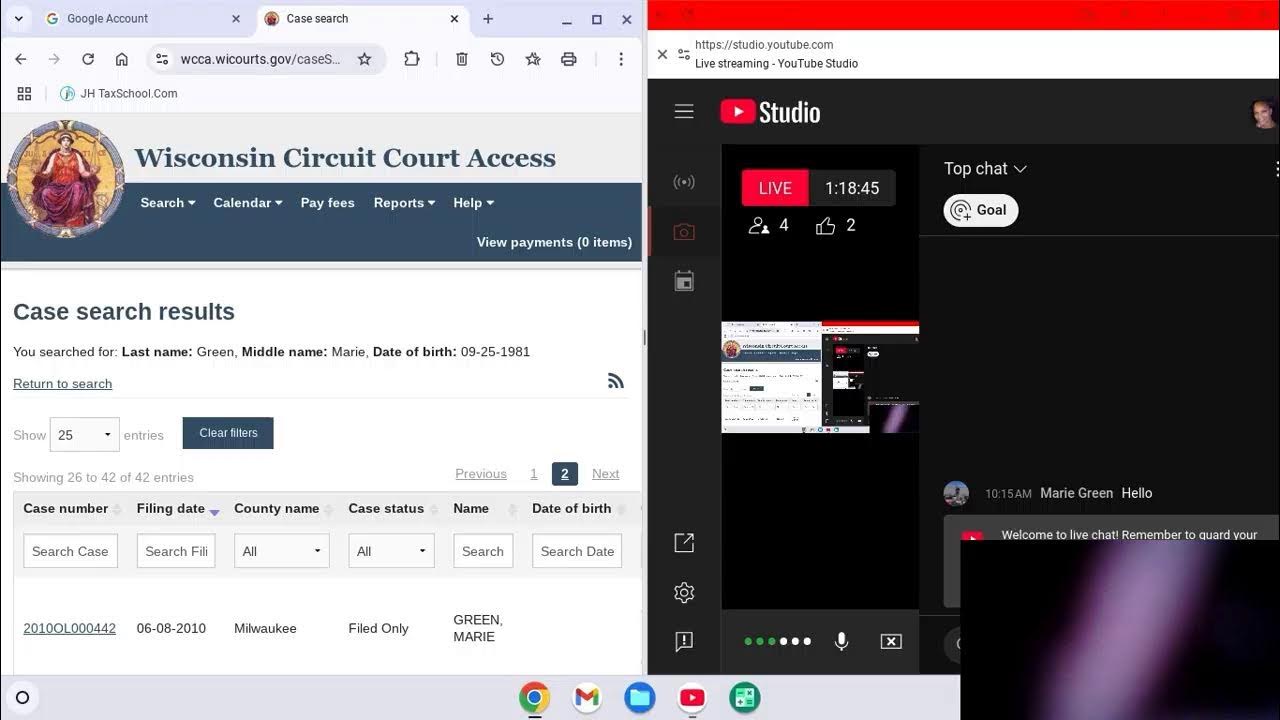Open the show entries count dropdown
Viewport: 1280px width, 720px height.
tap(85, 435)
